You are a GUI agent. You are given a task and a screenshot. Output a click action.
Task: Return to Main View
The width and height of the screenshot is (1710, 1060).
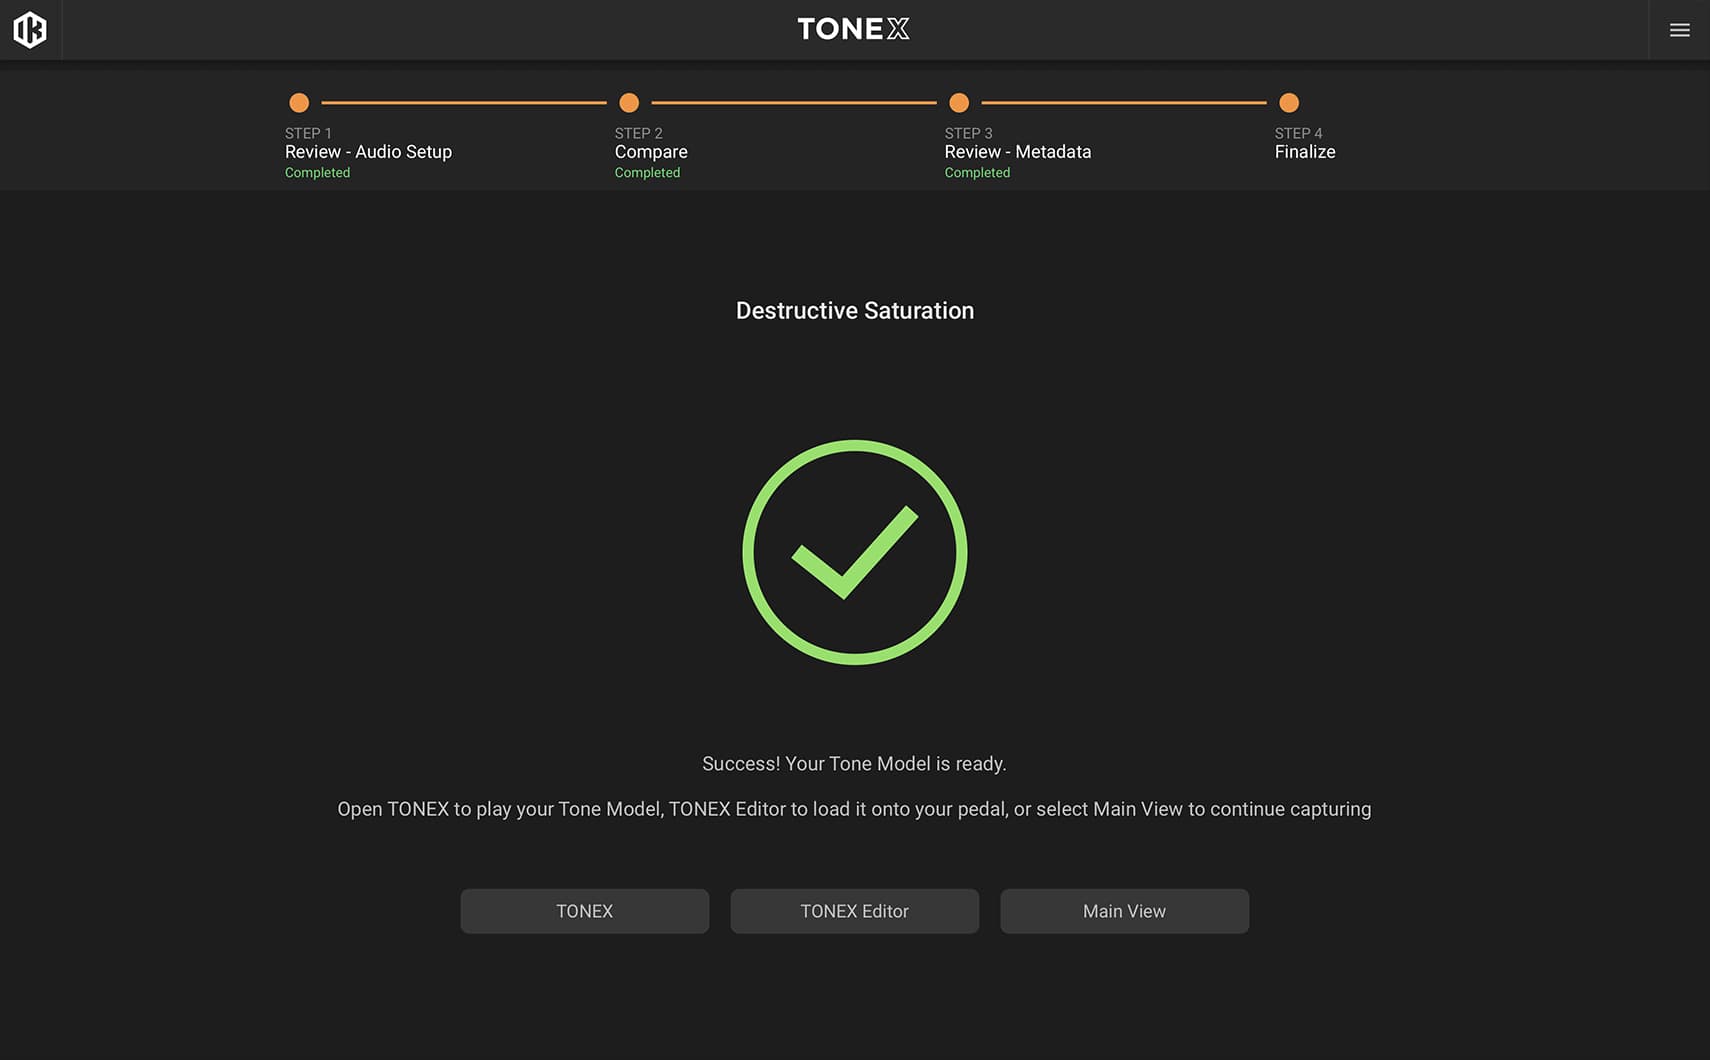(1124, 911)
